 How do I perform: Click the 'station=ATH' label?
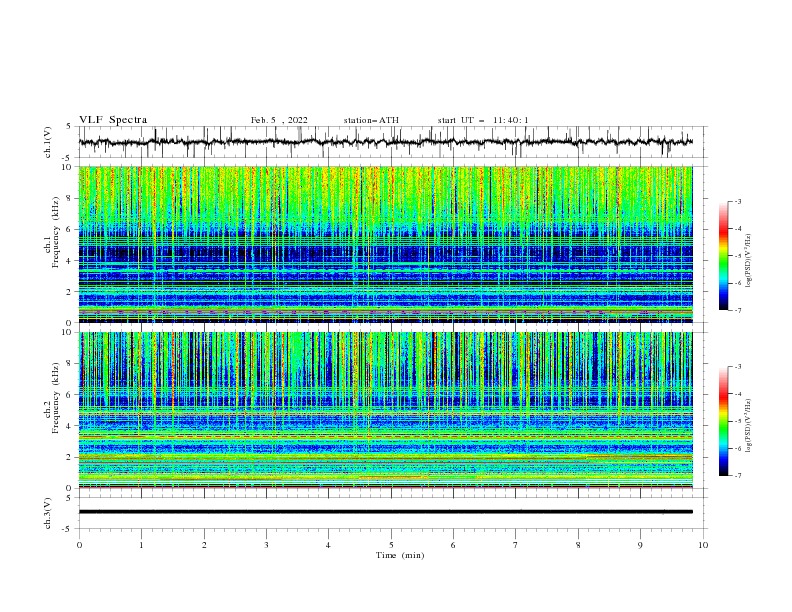point(371,120)
